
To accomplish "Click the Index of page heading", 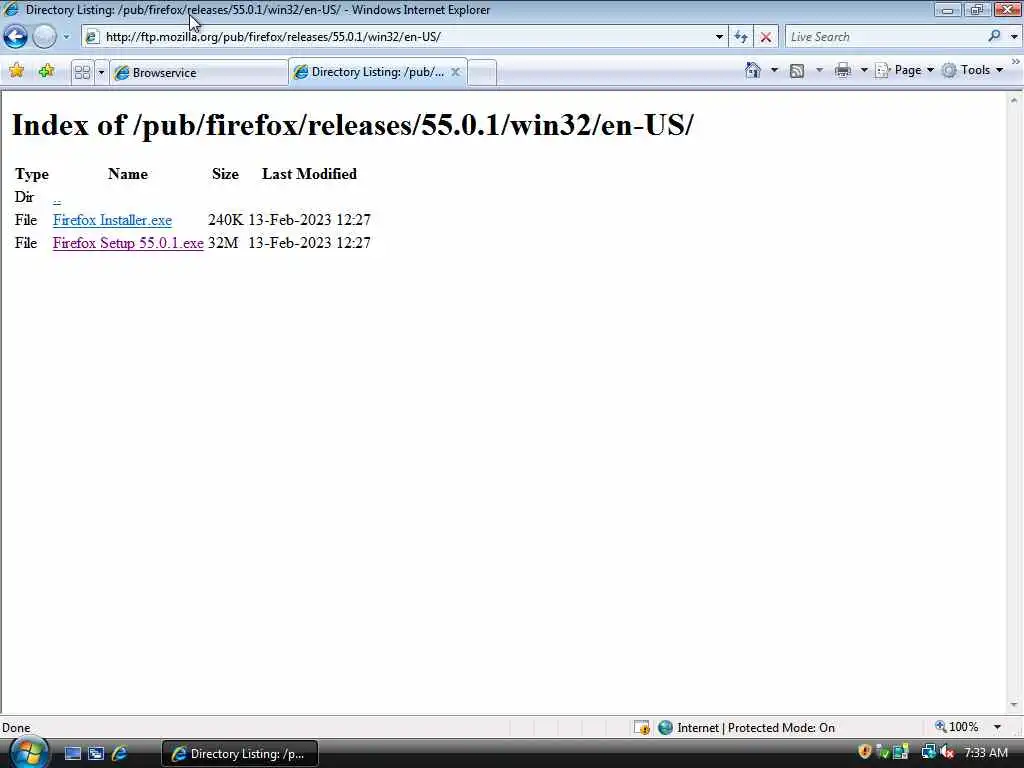I will pyautogui.click(x=353, y=125).
